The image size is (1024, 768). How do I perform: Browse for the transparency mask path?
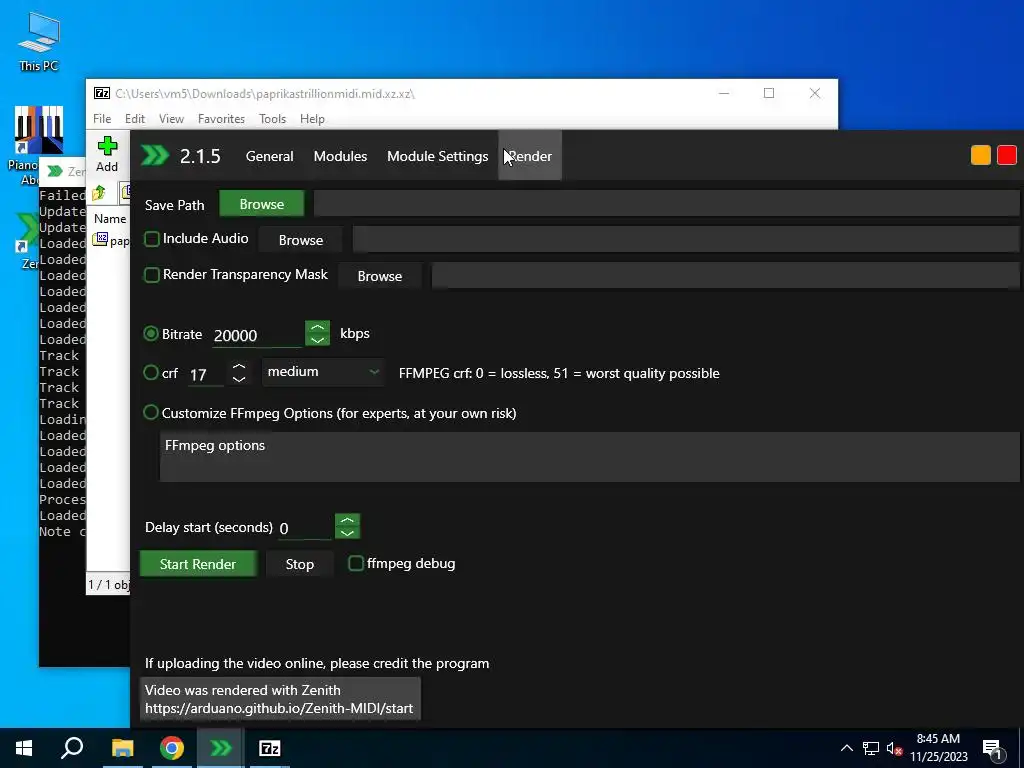[379, 276]
